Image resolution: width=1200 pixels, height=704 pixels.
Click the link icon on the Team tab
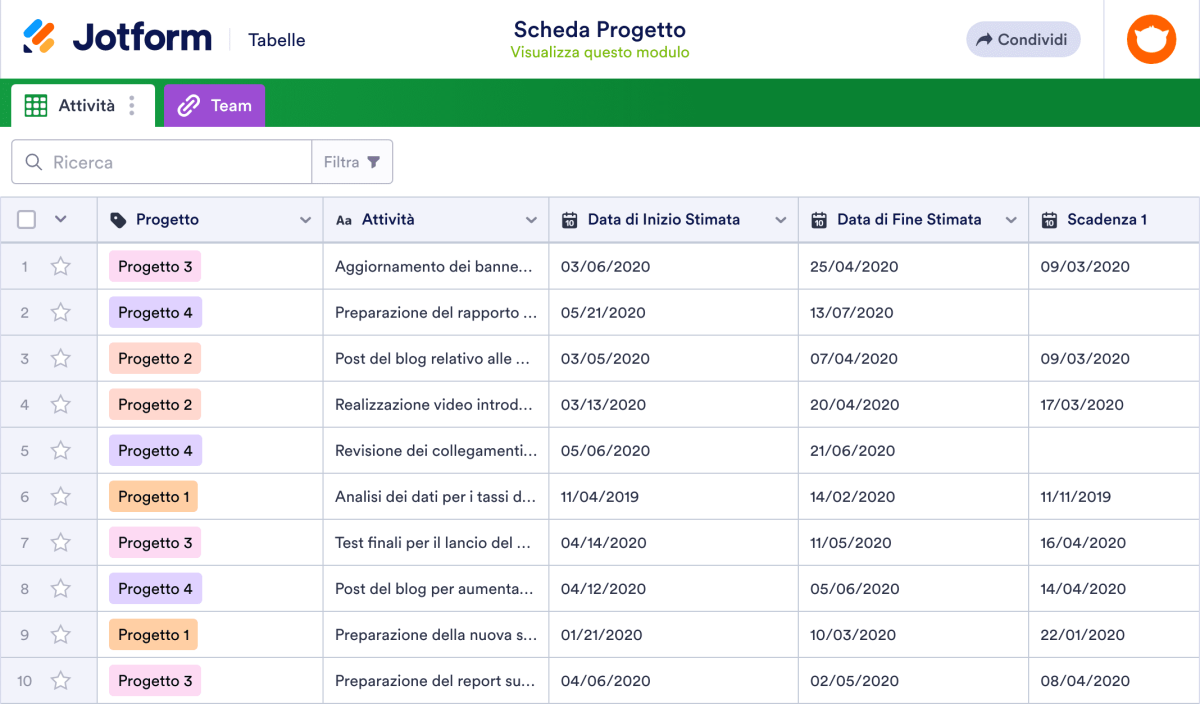coord(186,105)
